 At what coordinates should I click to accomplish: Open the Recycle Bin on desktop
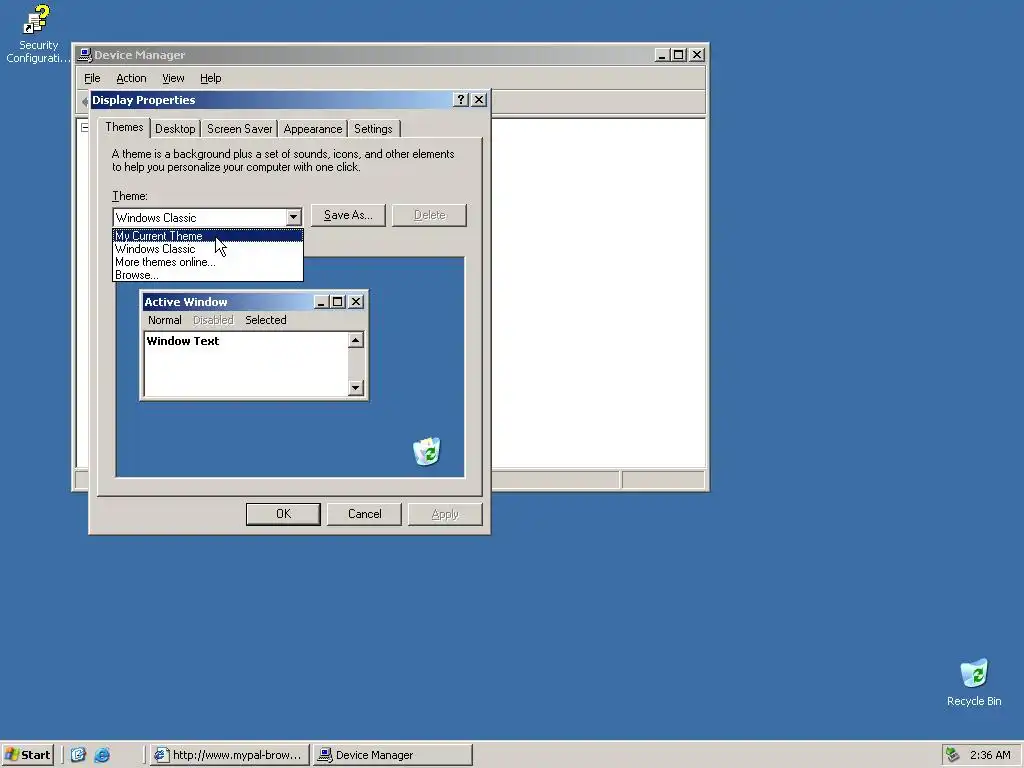(x=974, y=682)
